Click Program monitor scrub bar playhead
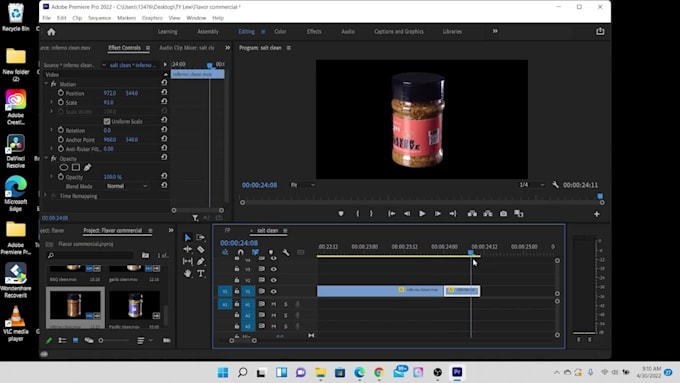The width and height of the screenshot is (680, 383). point(600,196)
